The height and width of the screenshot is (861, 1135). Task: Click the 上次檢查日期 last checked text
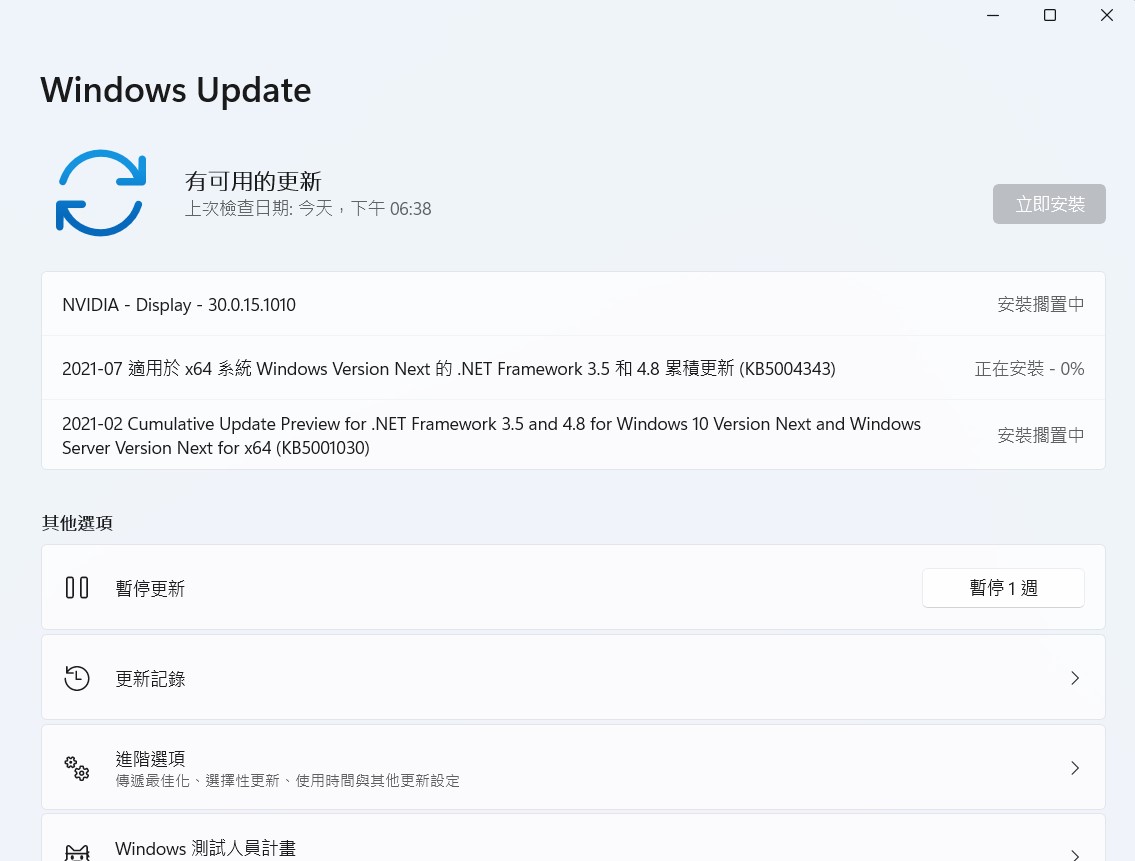tap(308, 209)
